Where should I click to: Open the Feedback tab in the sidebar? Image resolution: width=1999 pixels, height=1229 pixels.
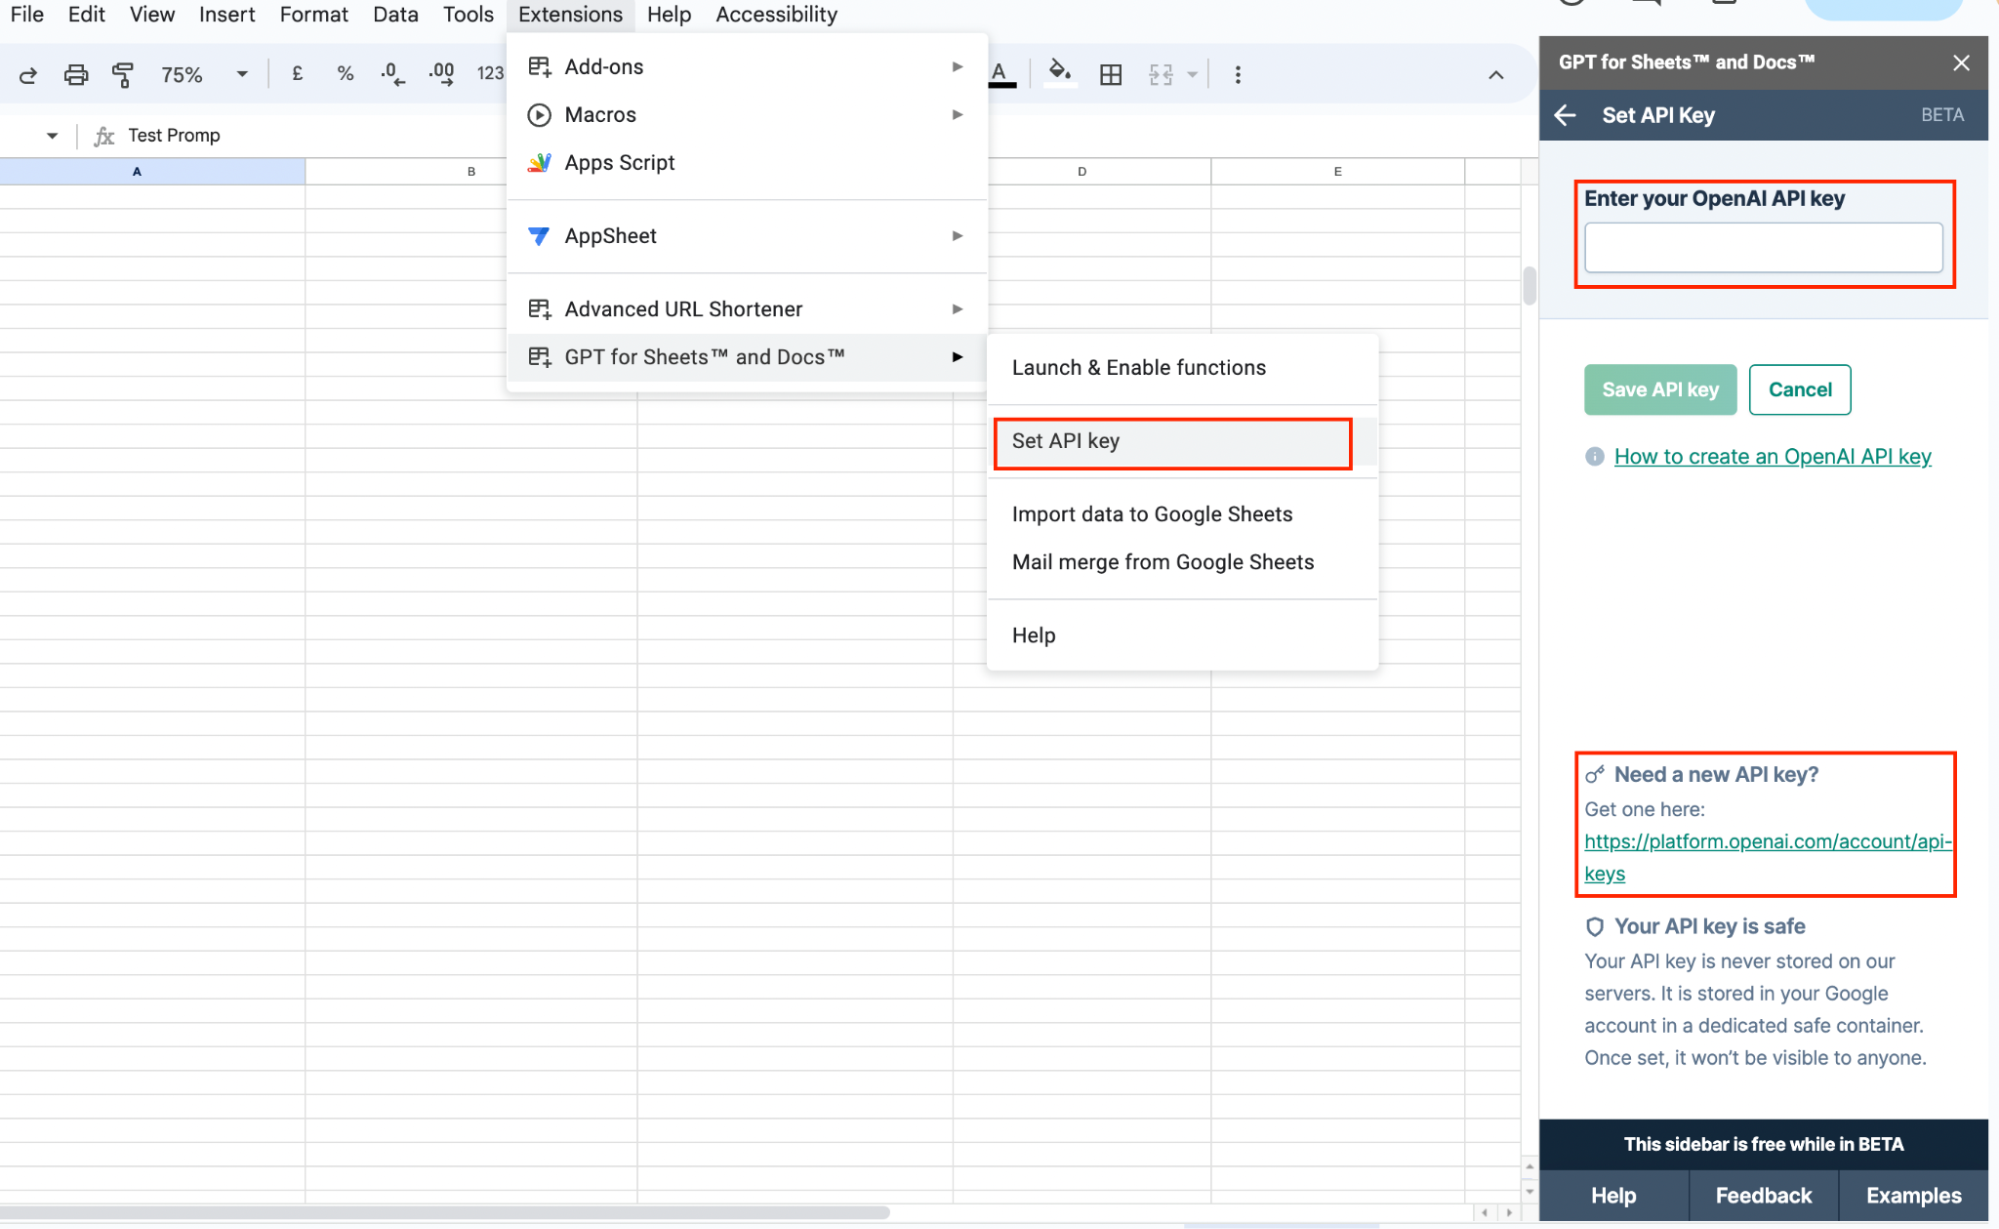(1764, 1196)
